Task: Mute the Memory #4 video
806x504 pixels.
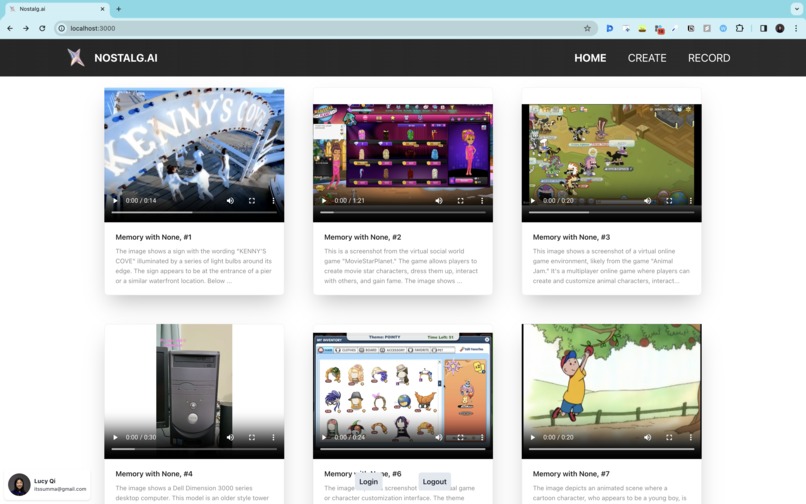Action: [230, 437]
